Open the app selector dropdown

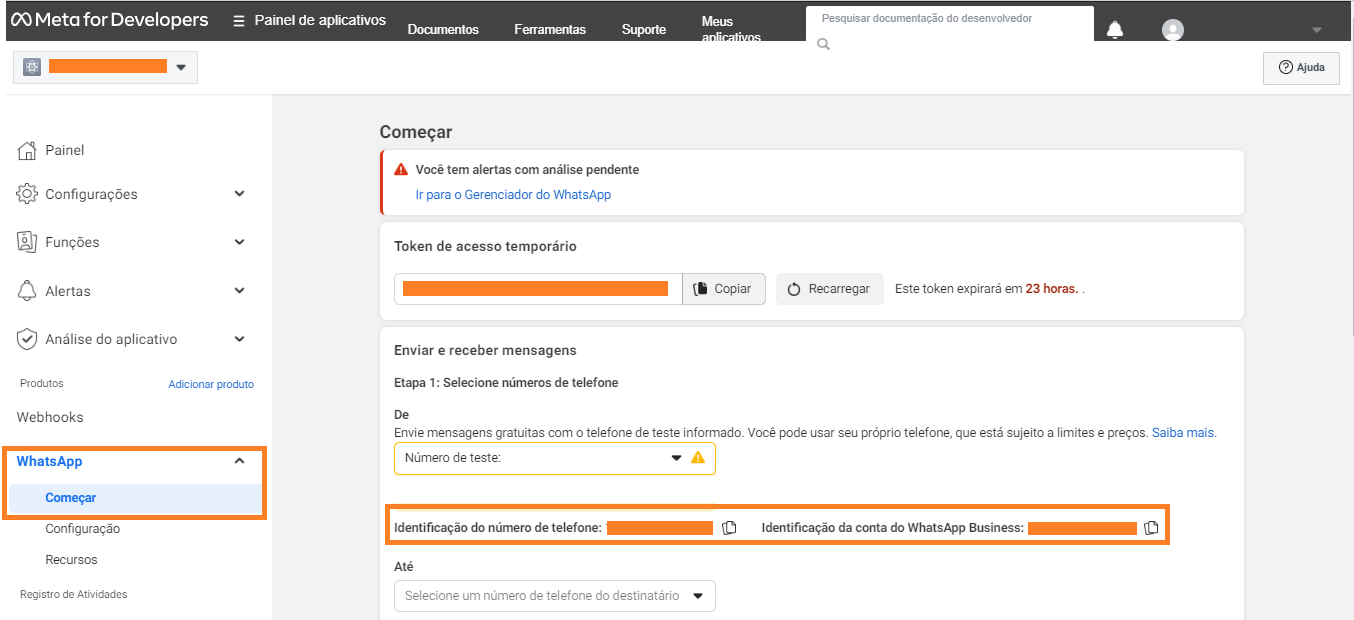[105, 67]
